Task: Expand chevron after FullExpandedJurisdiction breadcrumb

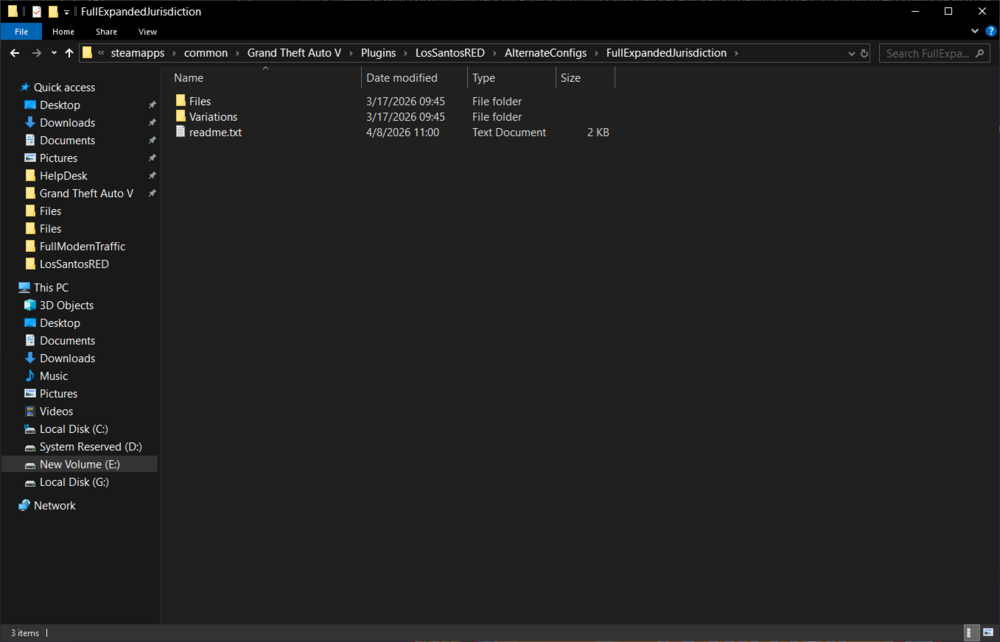Action: 736,53
